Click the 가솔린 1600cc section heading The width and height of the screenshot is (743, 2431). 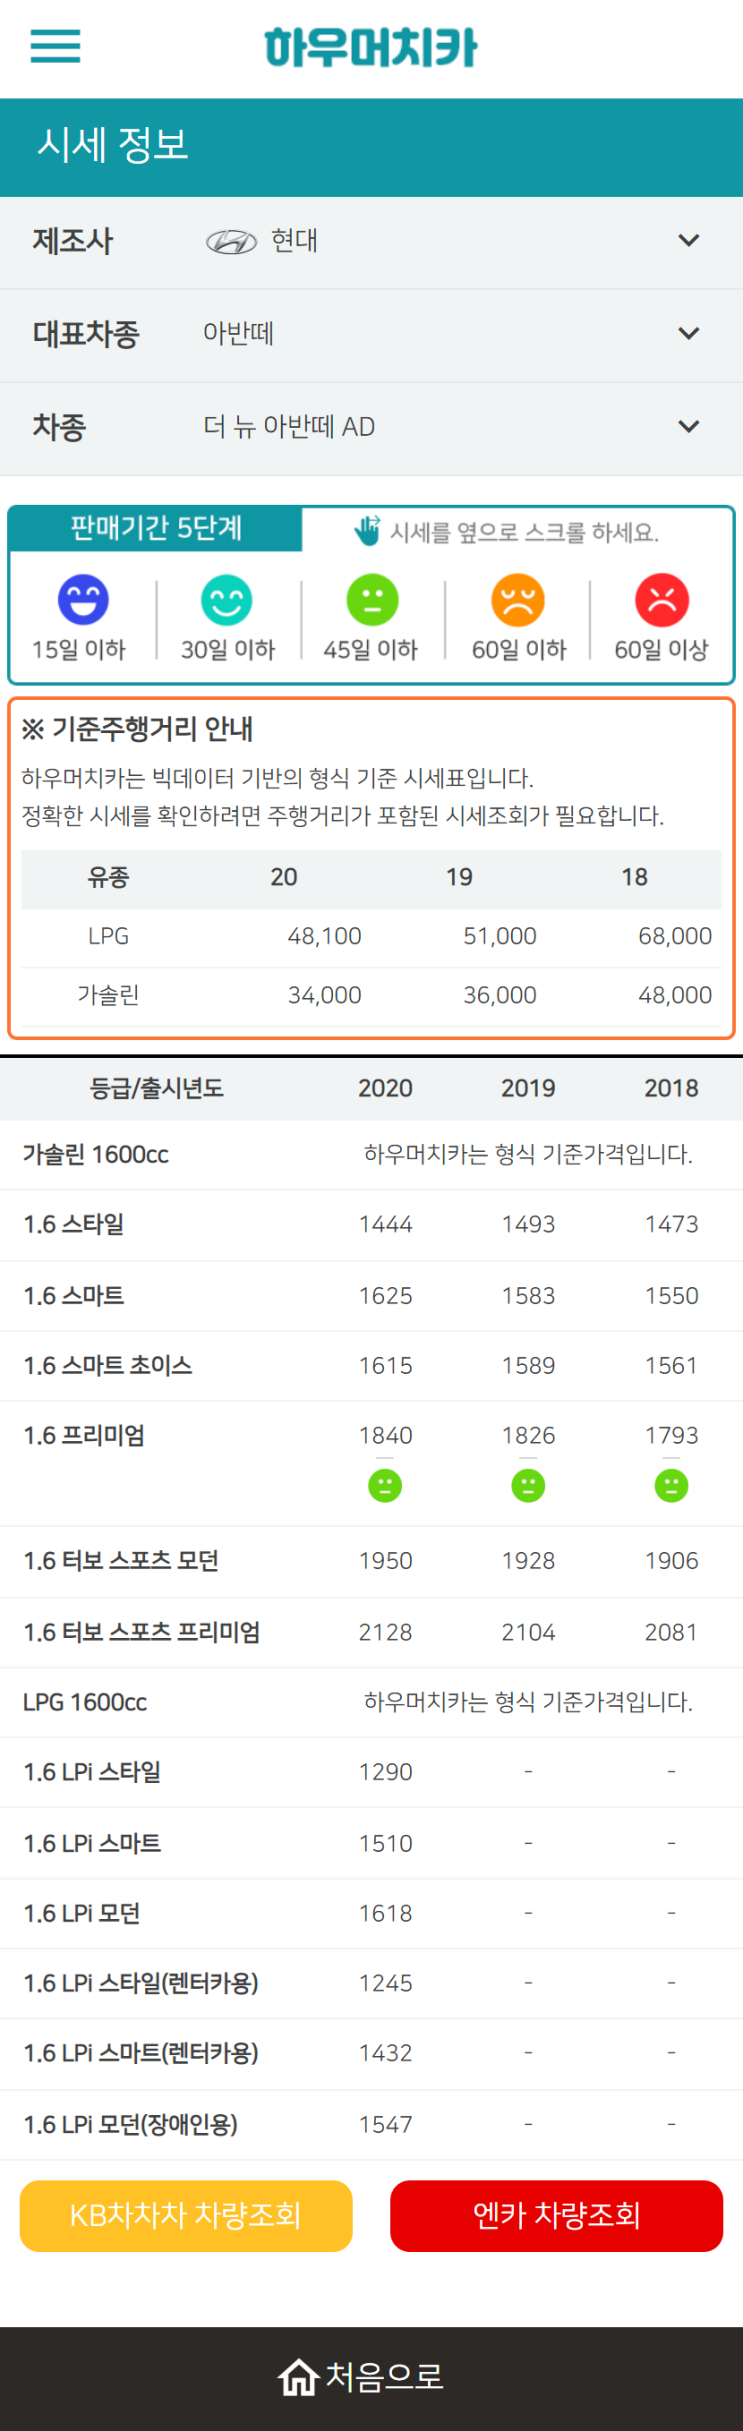coord(96,1155)
